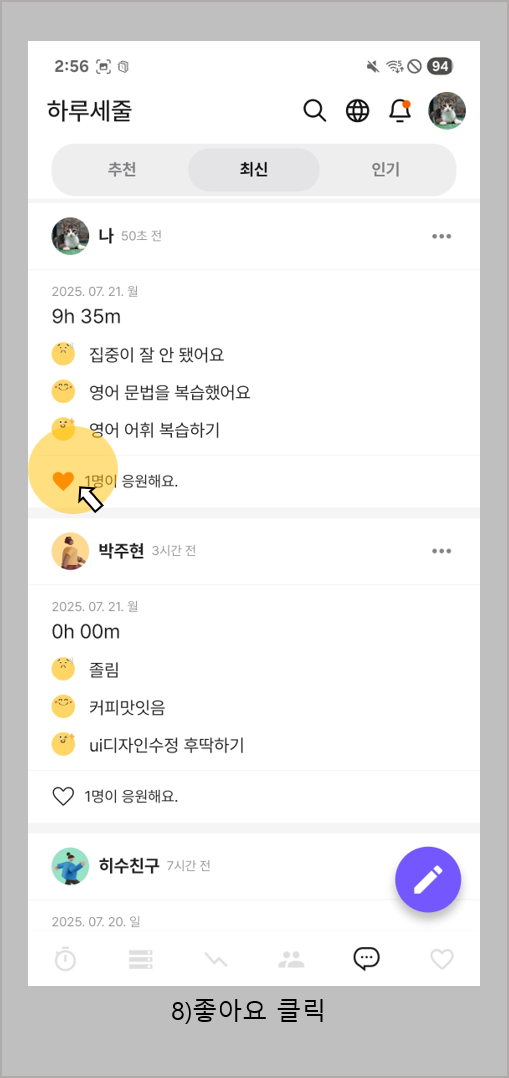509x1078 pixels.
Task: Open profile from top-right cat avatar
Action: click(x=446, y=111)
